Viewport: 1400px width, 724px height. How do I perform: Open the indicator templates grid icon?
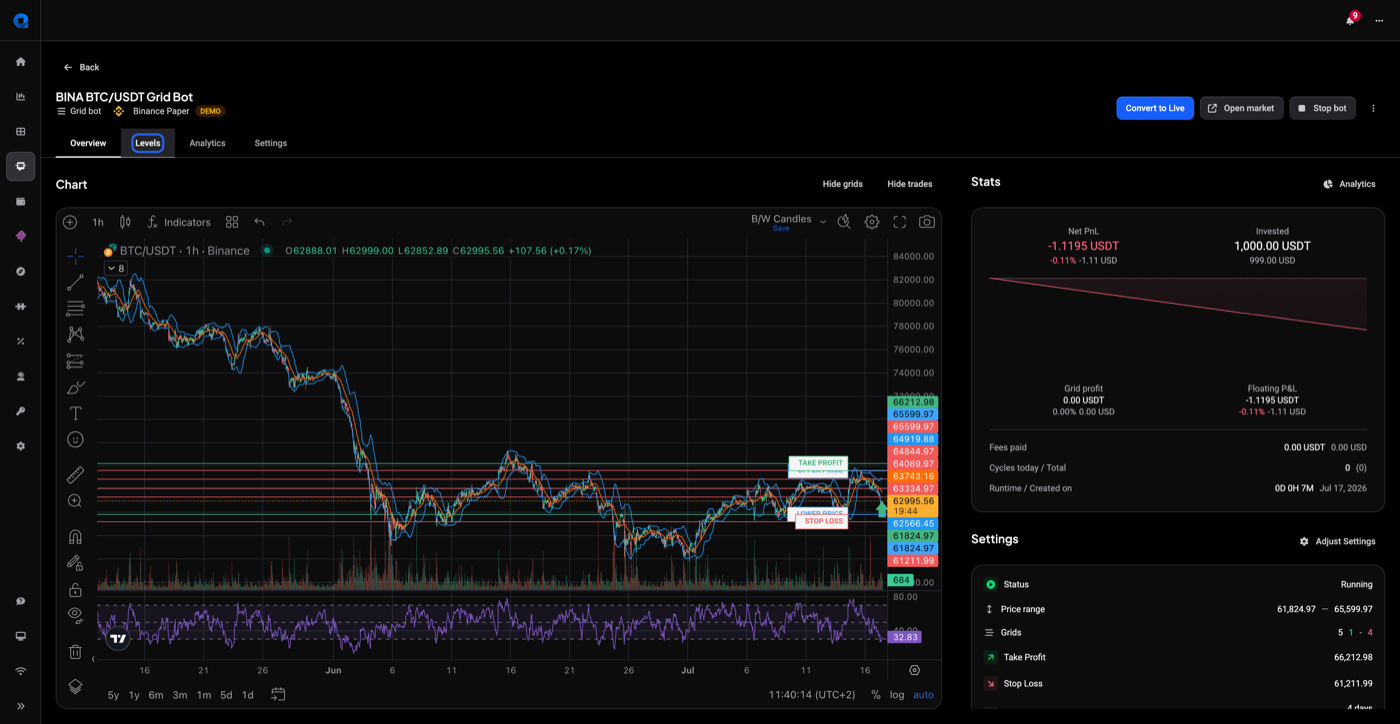(232, 222)
